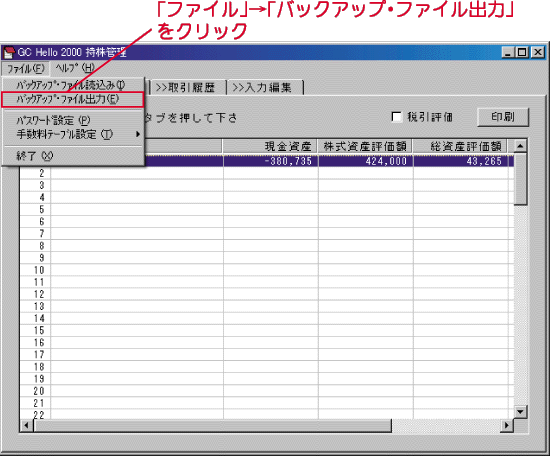Viewport: 550px width, 456px height.
Task: Click horizontal scrollbar right arrow
Action: pos(507,425)
